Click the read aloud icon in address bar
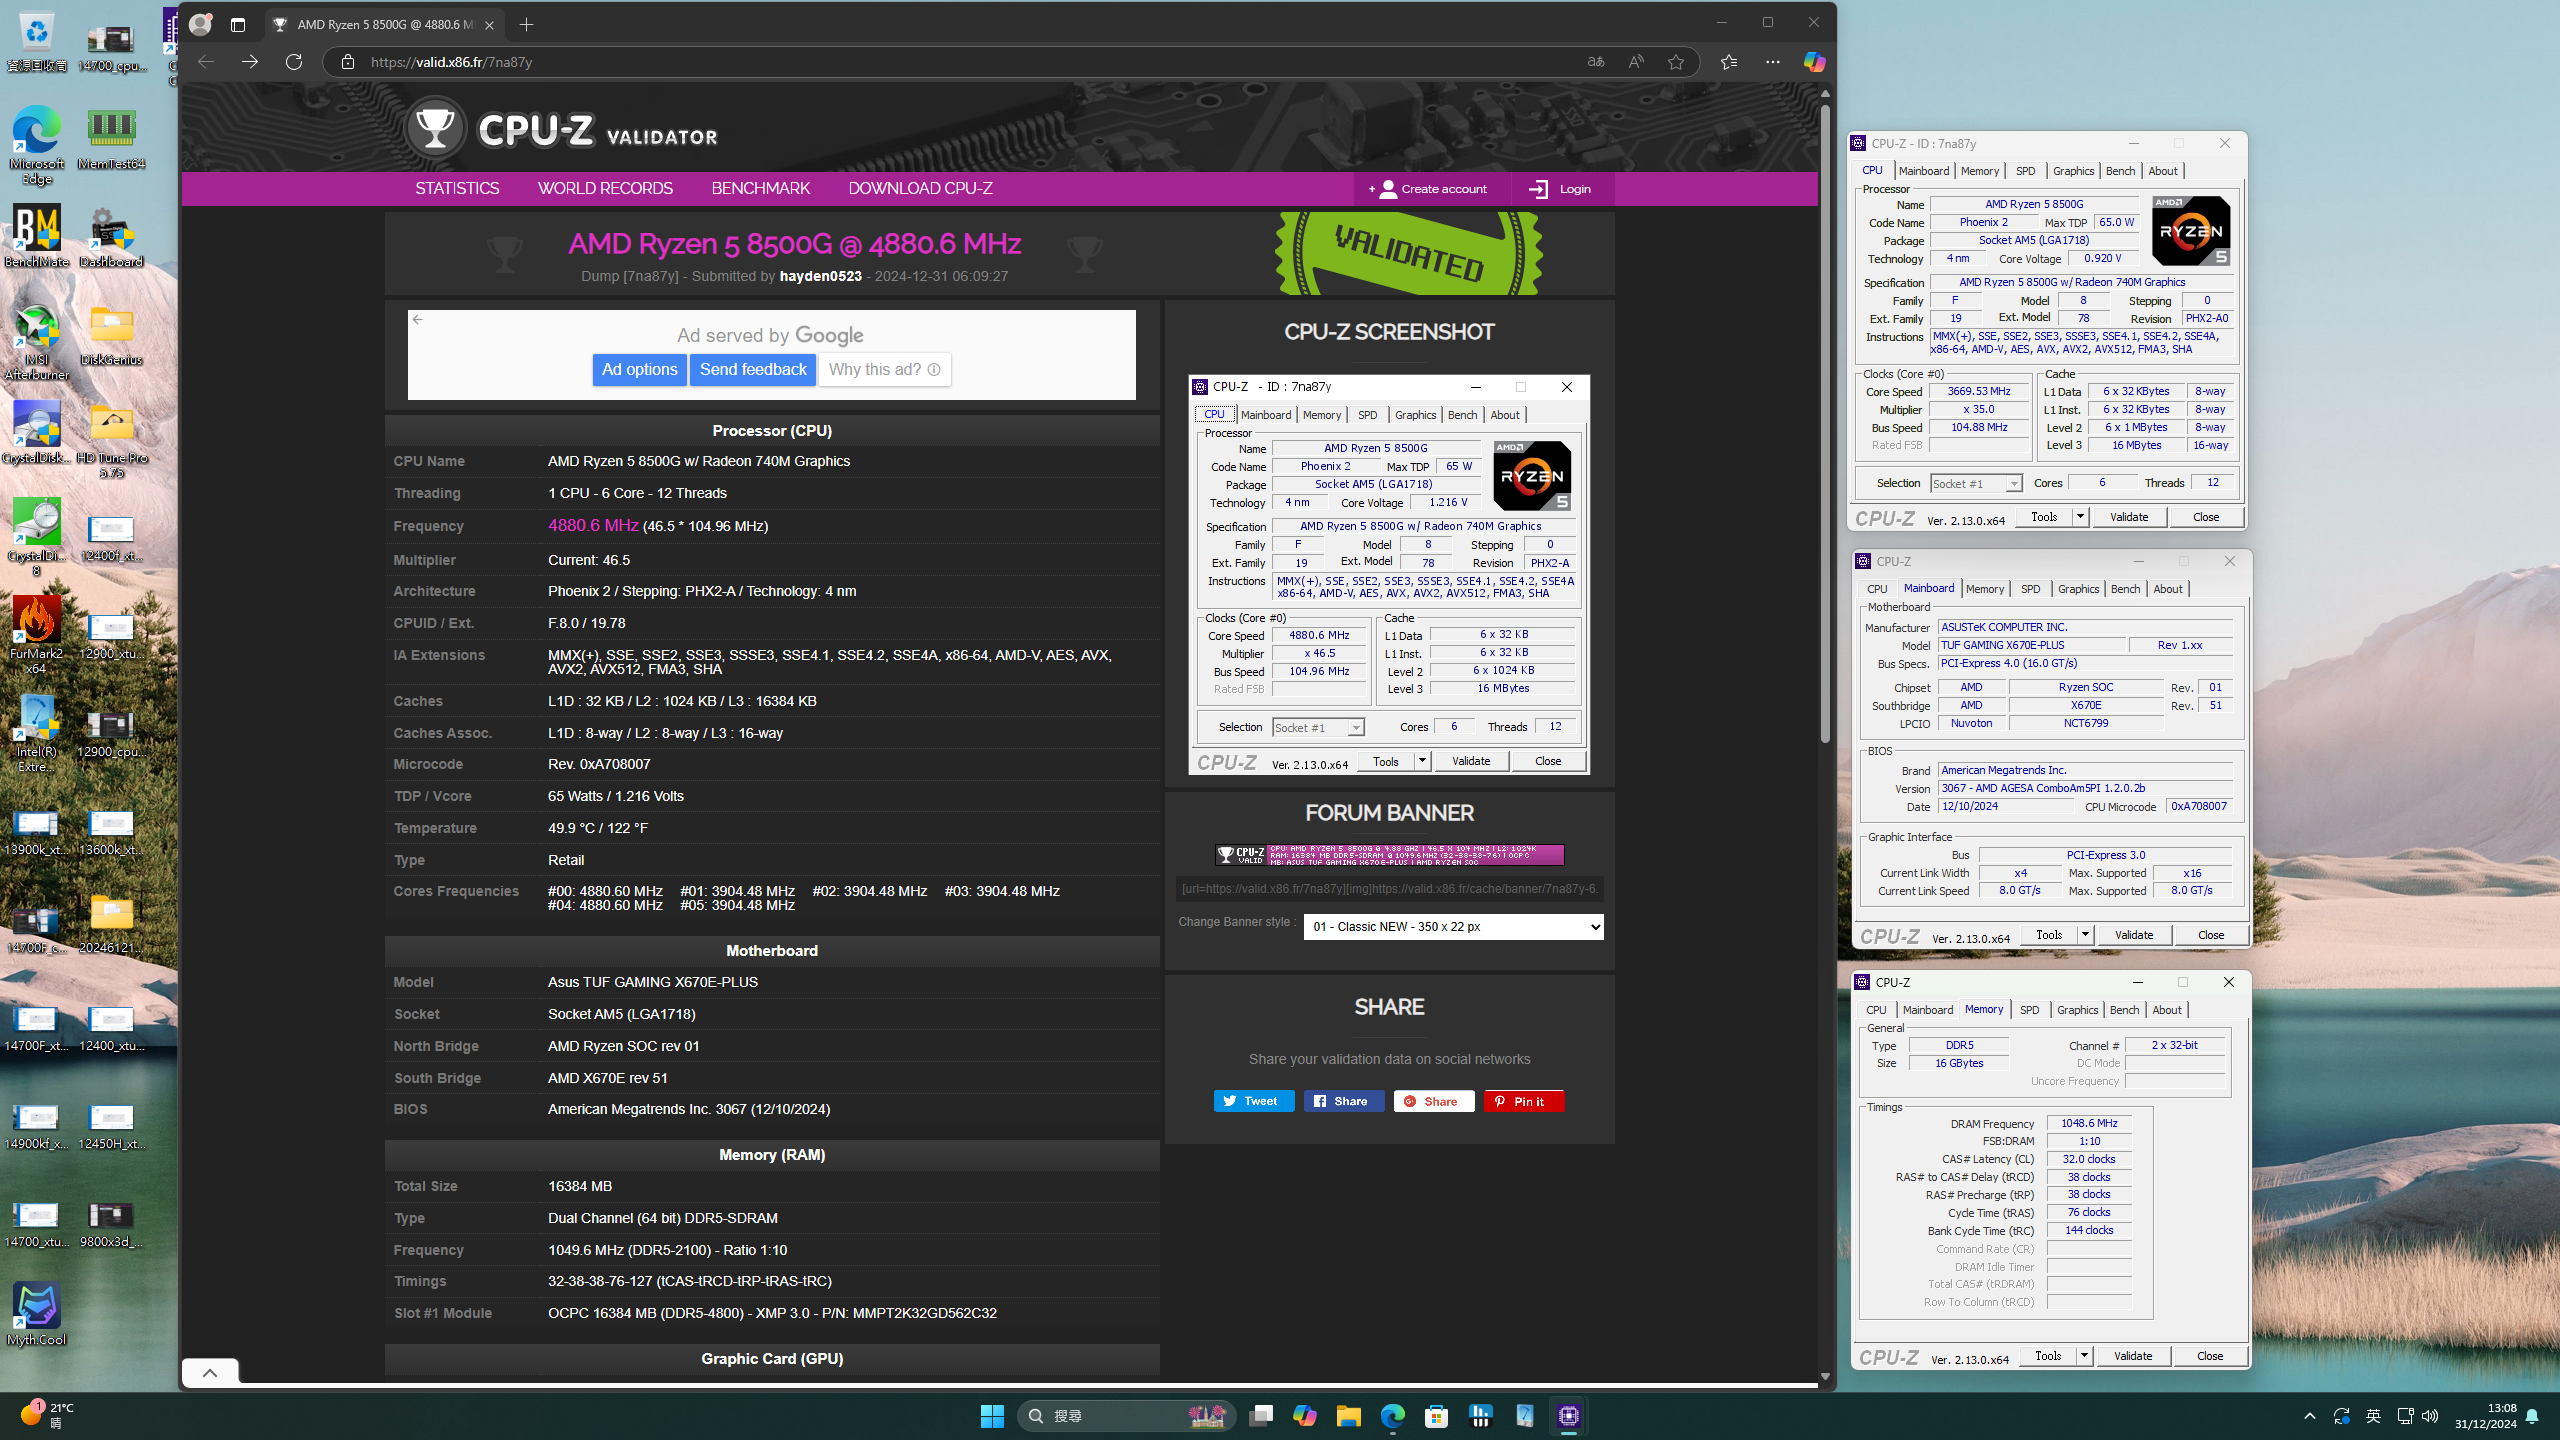 tap(1636, 62)
